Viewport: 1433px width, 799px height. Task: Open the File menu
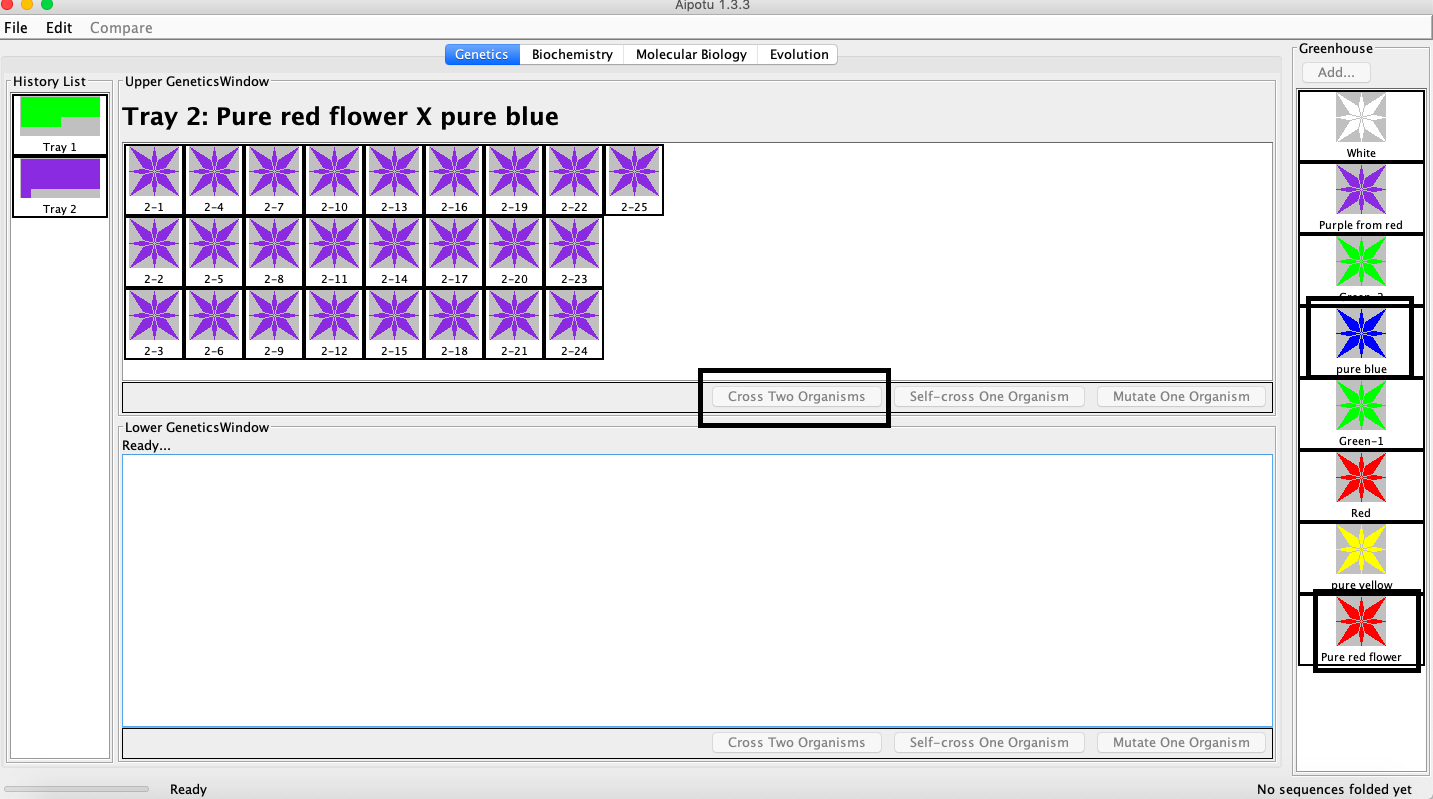(16, 28)
